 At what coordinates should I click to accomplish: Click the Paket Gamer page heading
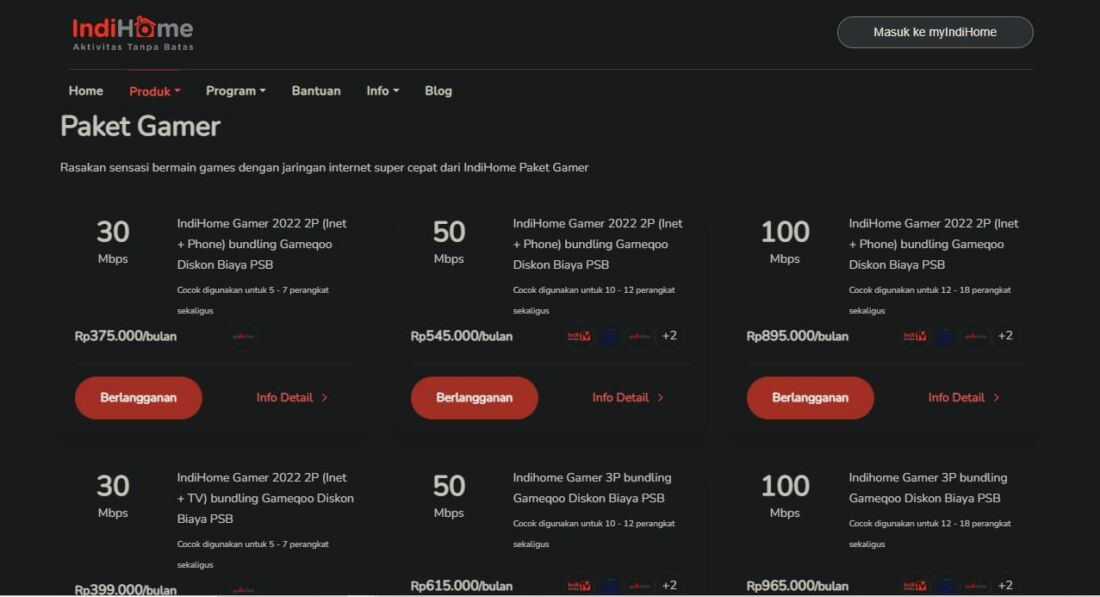(x=140, y=127)
